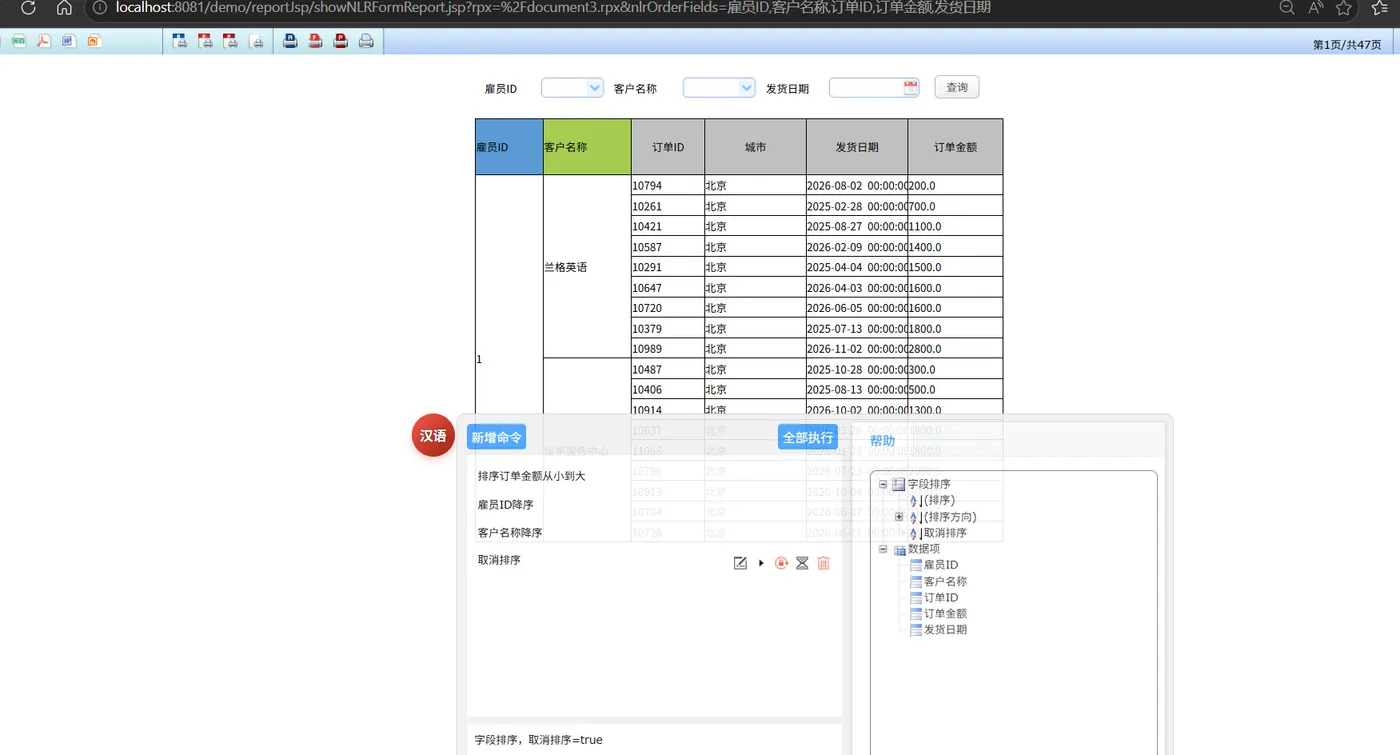Click the blue-page print icon after the export icons
Screen dimensions: 1400x755
click(180, 41)
